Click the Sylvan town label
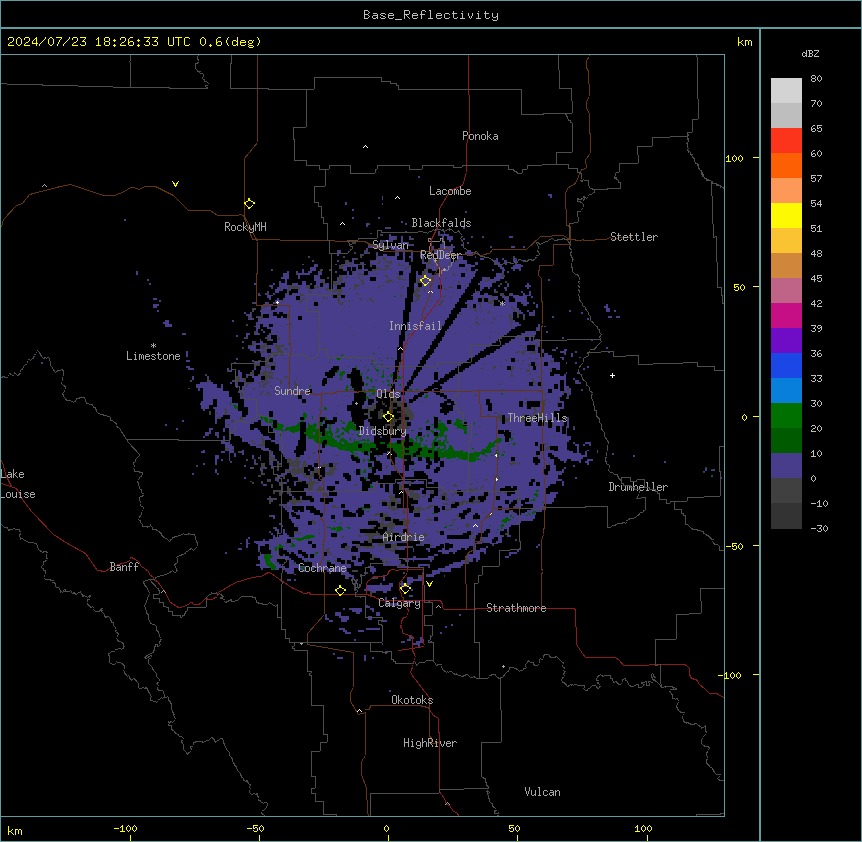 [x=390, y=245]
